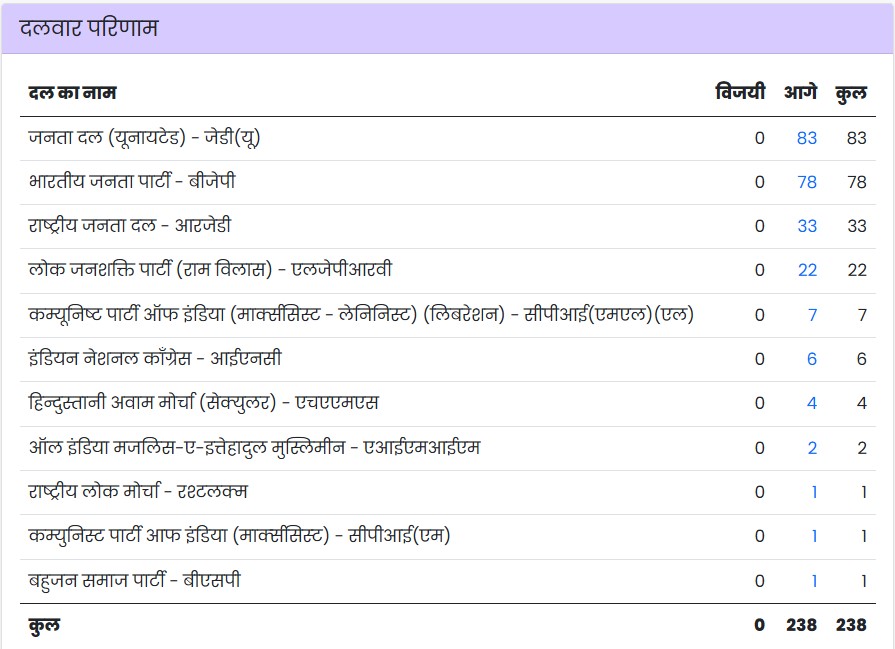Click the bold कुल label in the footer row
The height and width of the screenshot is (649, 895).
coord(44,624)
